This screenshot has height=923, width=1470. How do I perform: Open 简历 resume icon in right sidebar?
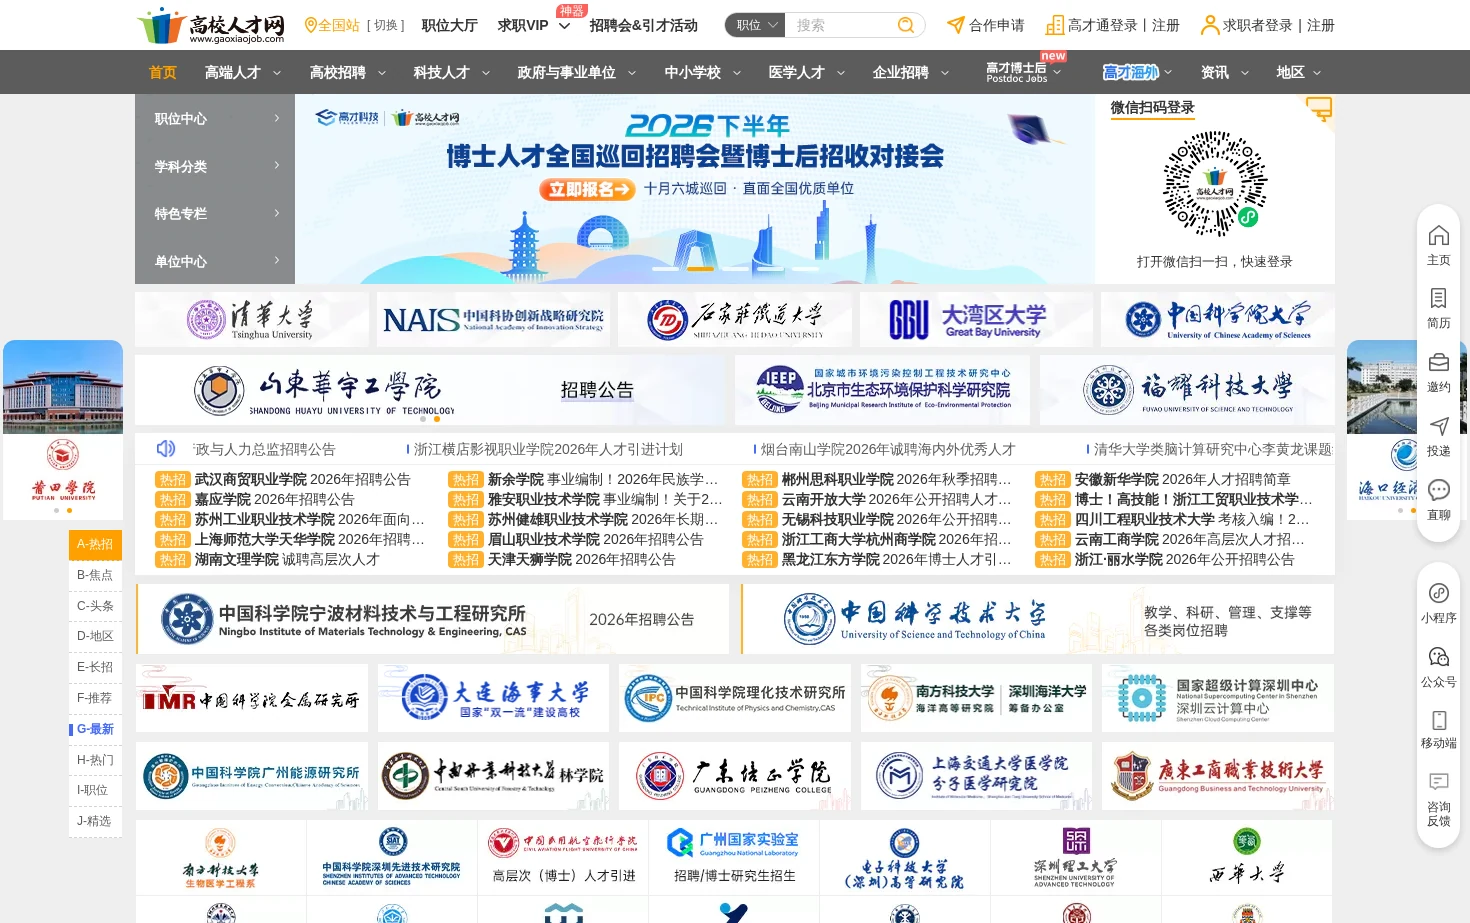1439,299
